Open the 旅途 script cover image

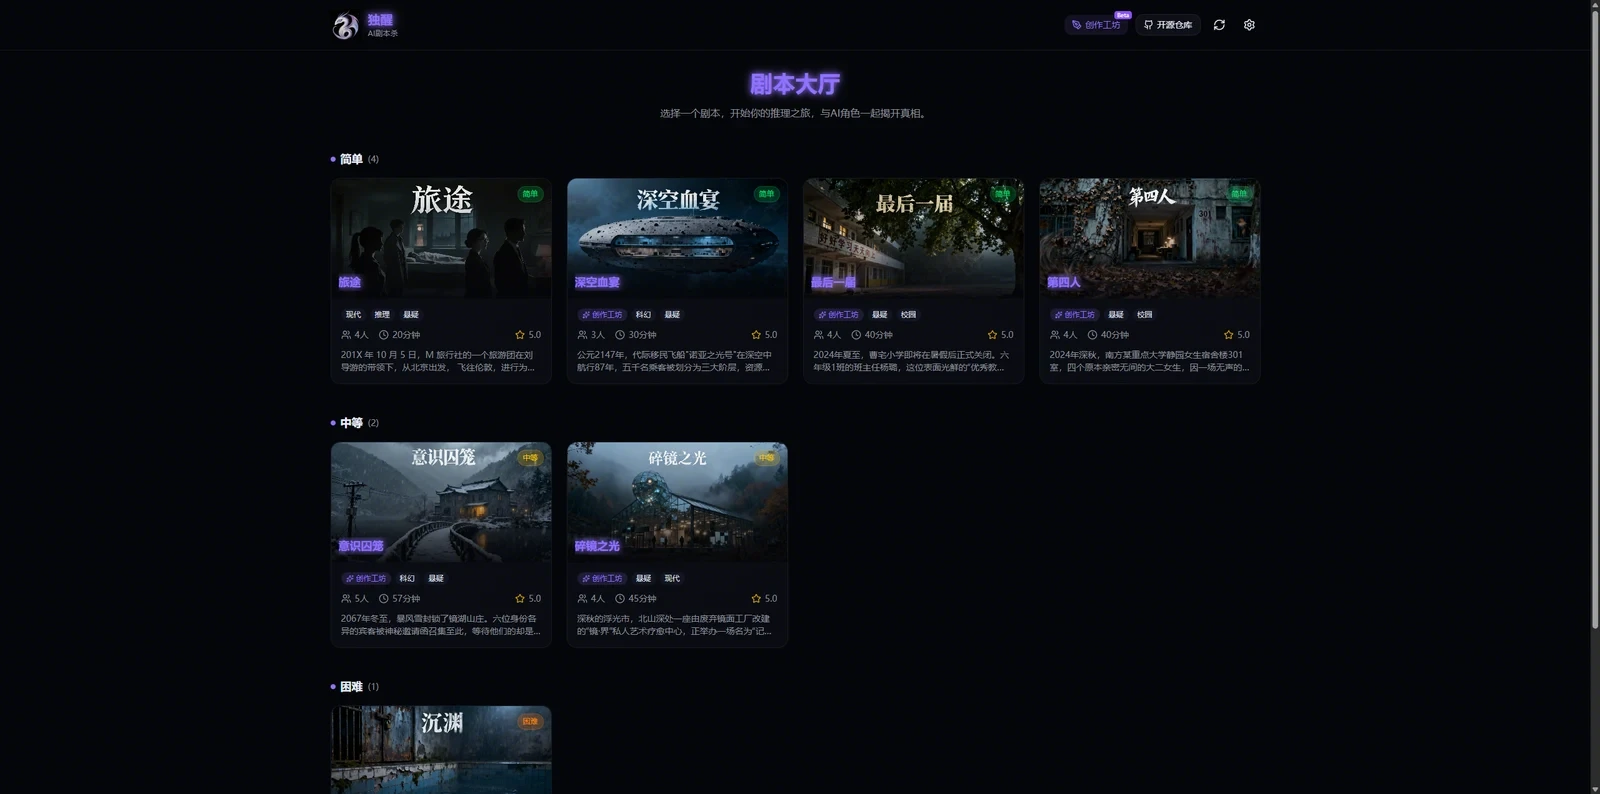pos(441,238)
